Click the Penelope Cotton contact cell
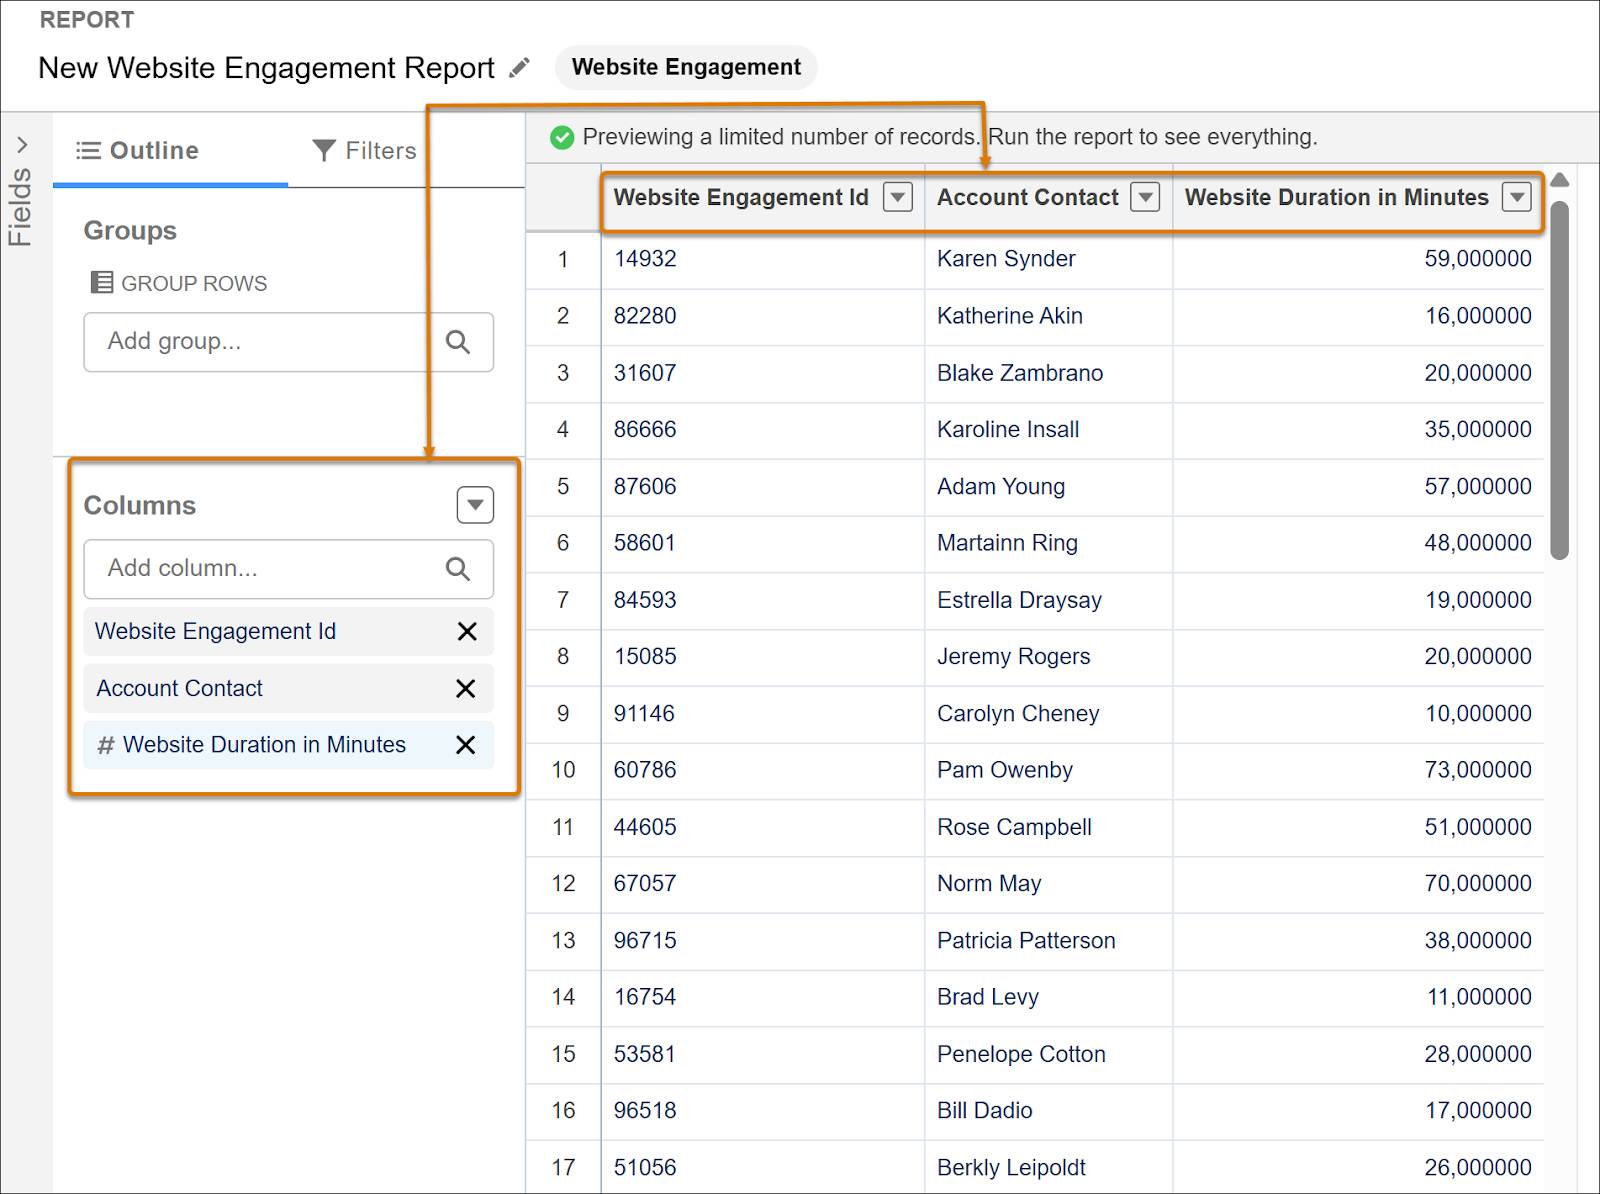 pos(1048,1054)
